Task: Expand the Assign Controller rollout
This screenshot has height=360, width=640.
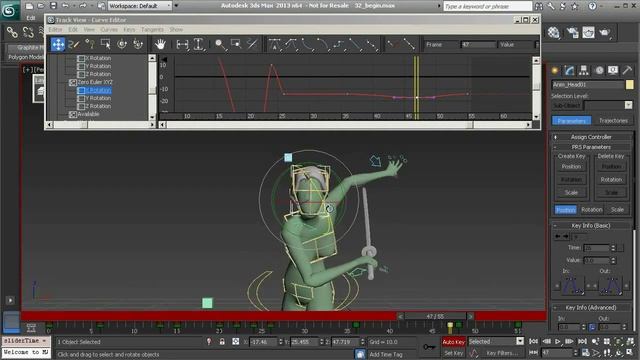Action: click(591, 137)
